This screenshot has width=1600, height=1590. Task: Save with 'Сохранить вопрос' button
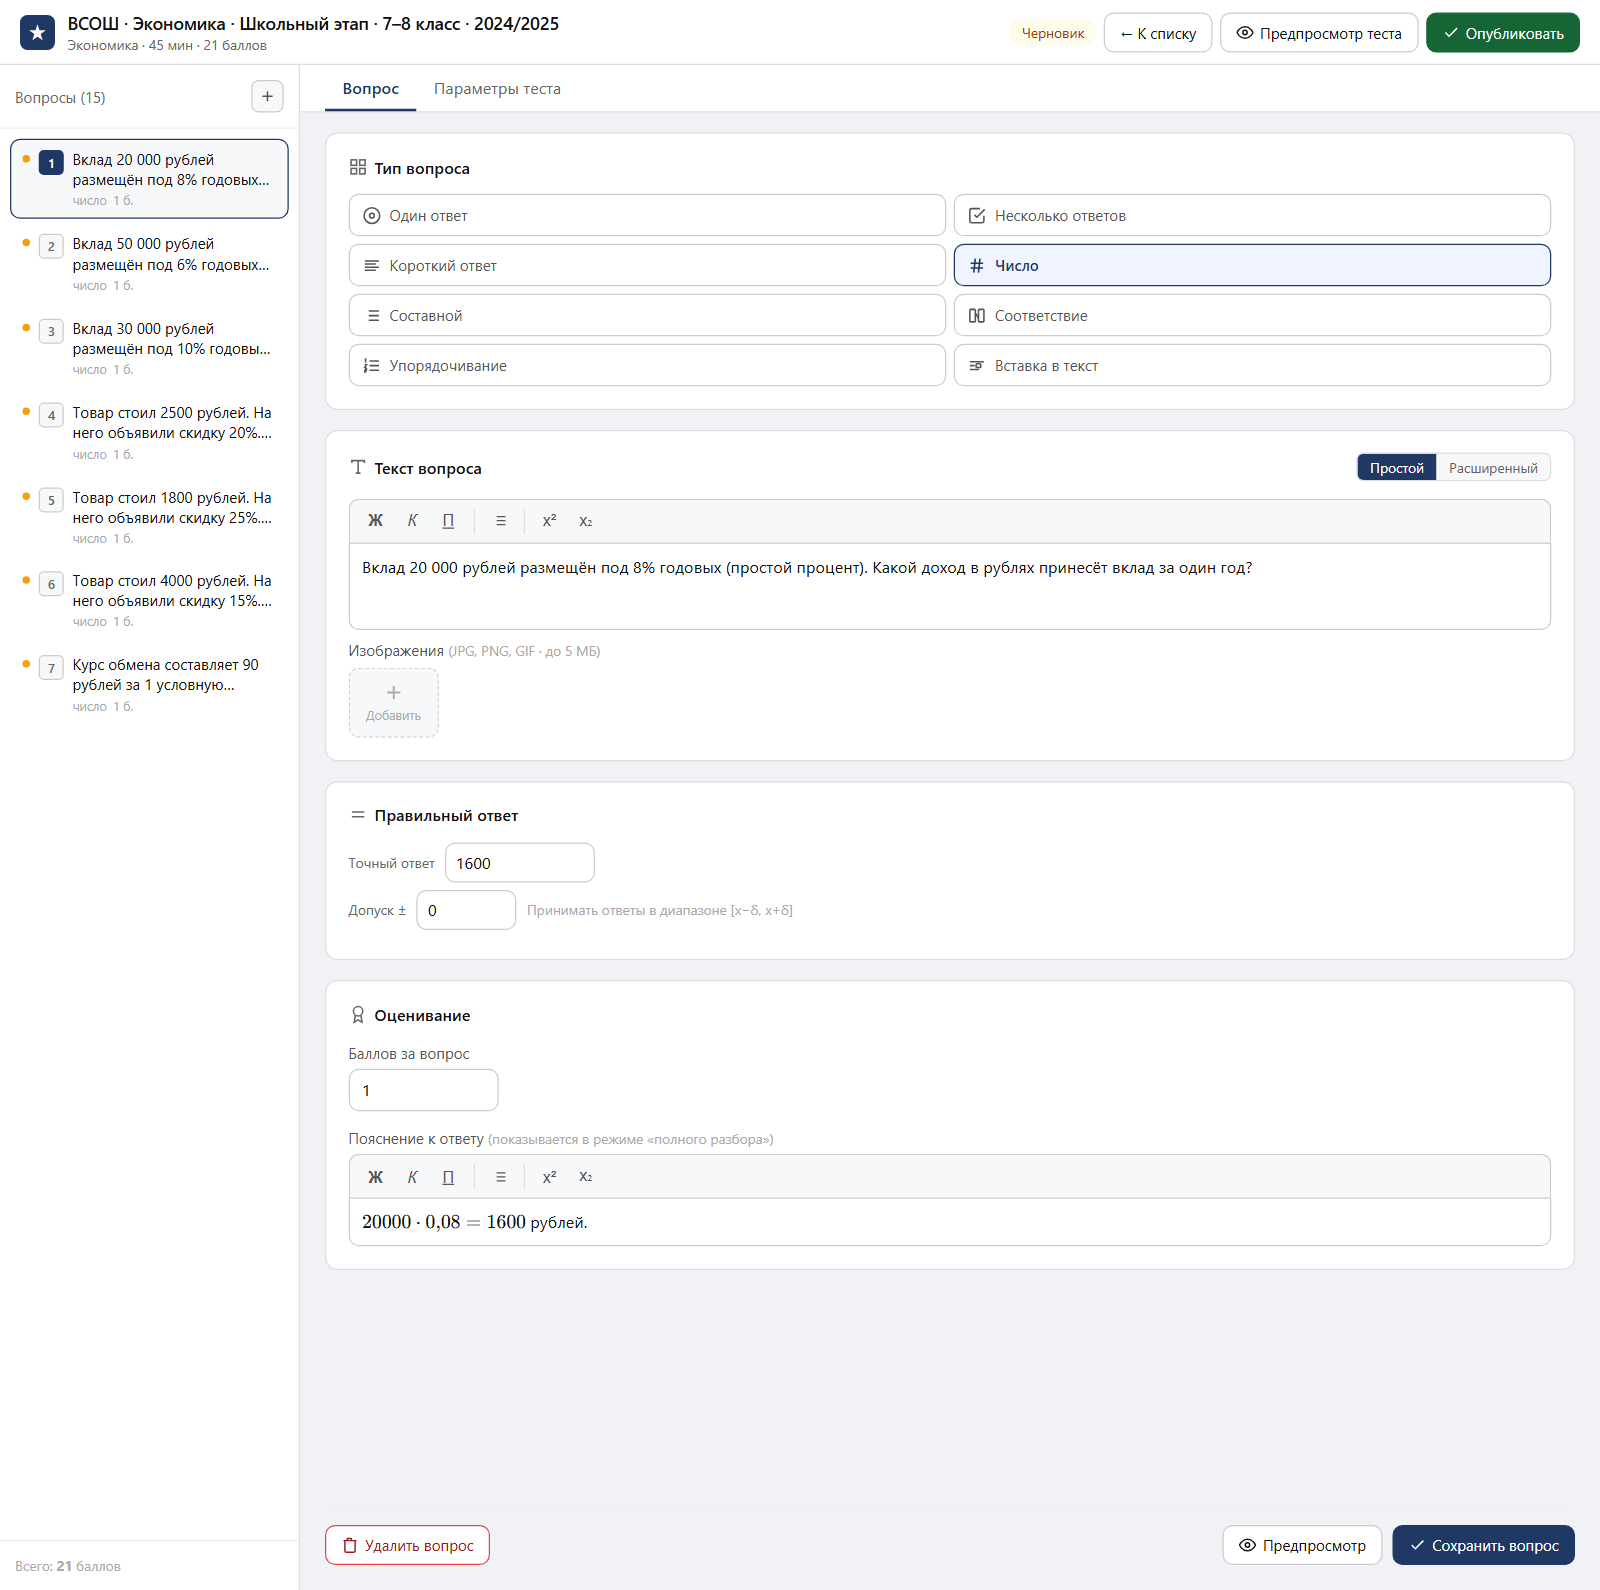[x=1484, y=1545]
